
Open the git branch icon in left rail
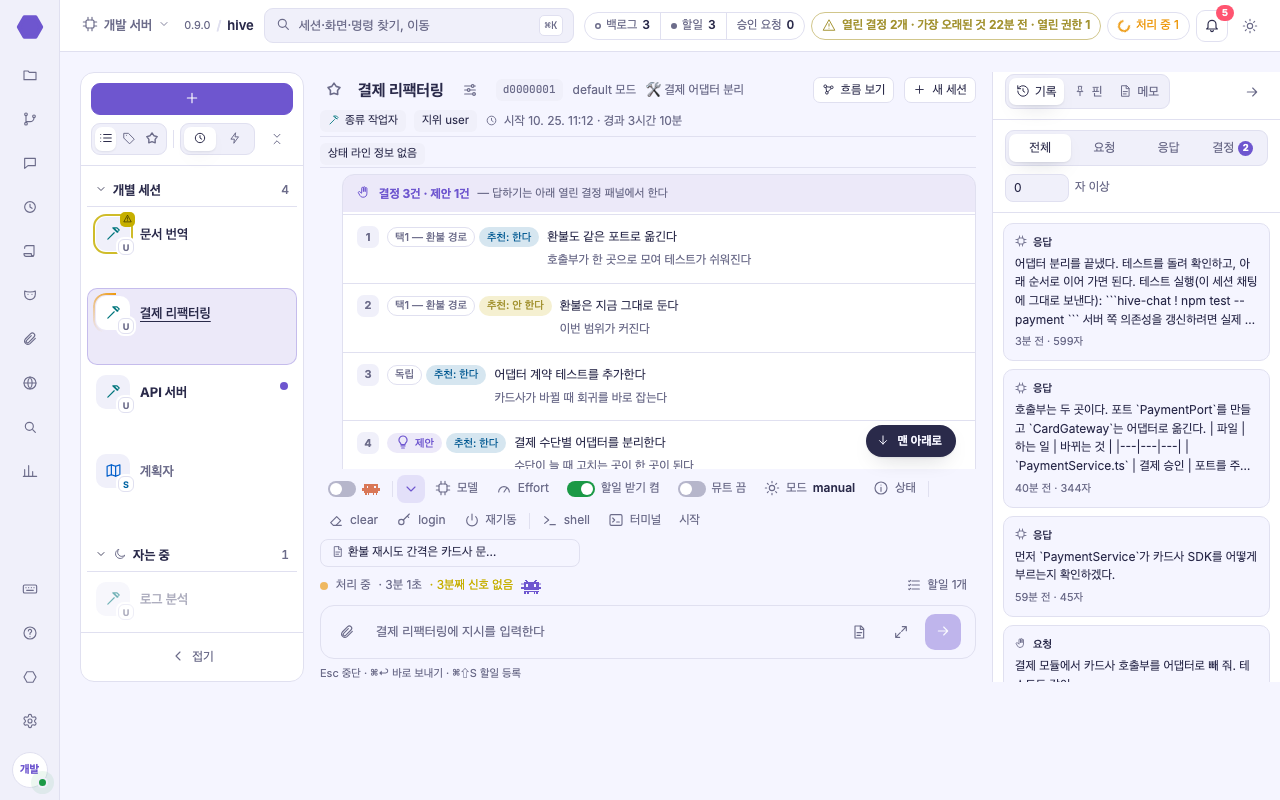click(x=30, y=119)
